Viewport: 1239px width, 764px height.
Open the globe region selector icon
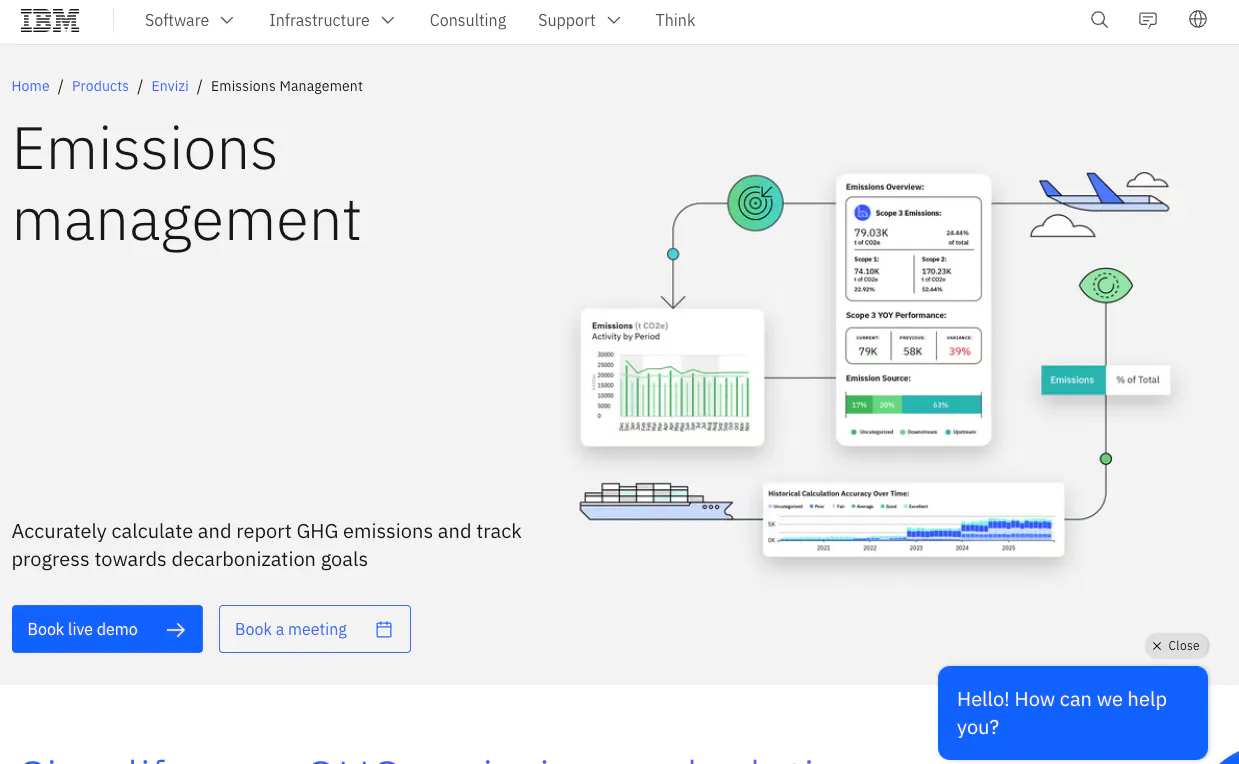pos(1198,20)
